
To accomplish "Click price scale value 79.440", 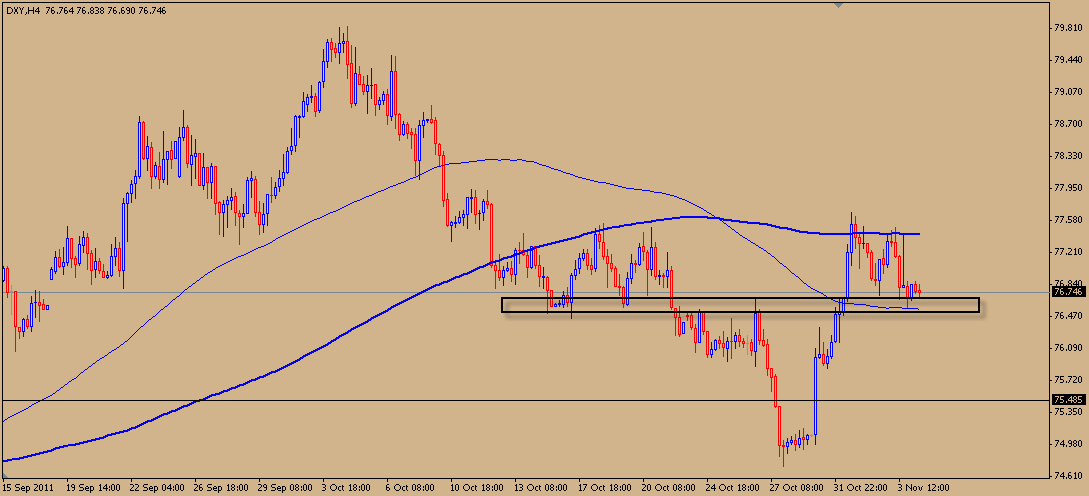I will [x=1069, y=60].
